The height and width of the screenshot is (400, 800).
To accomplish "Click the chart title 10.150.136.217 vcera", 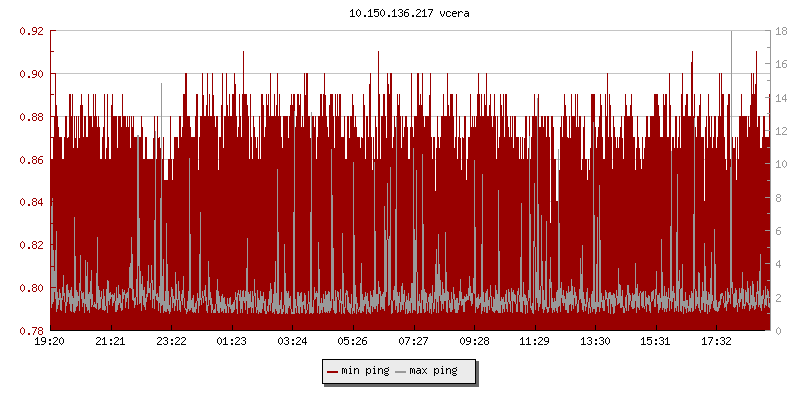I will tap(399, 14).
